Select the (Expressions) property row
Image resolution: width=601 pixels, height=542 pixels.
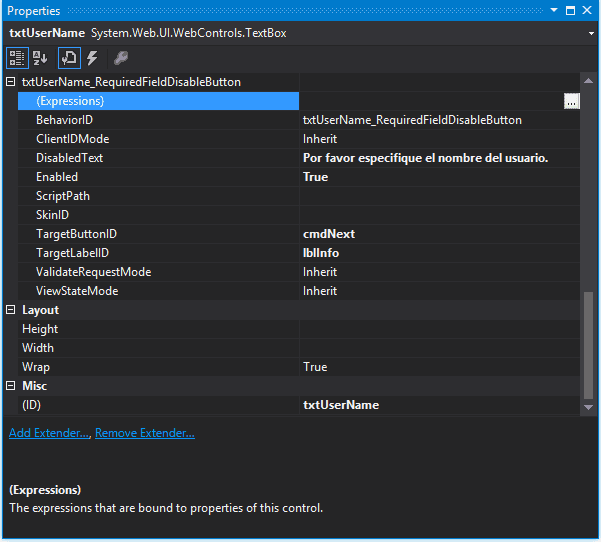tap(158, 101)
